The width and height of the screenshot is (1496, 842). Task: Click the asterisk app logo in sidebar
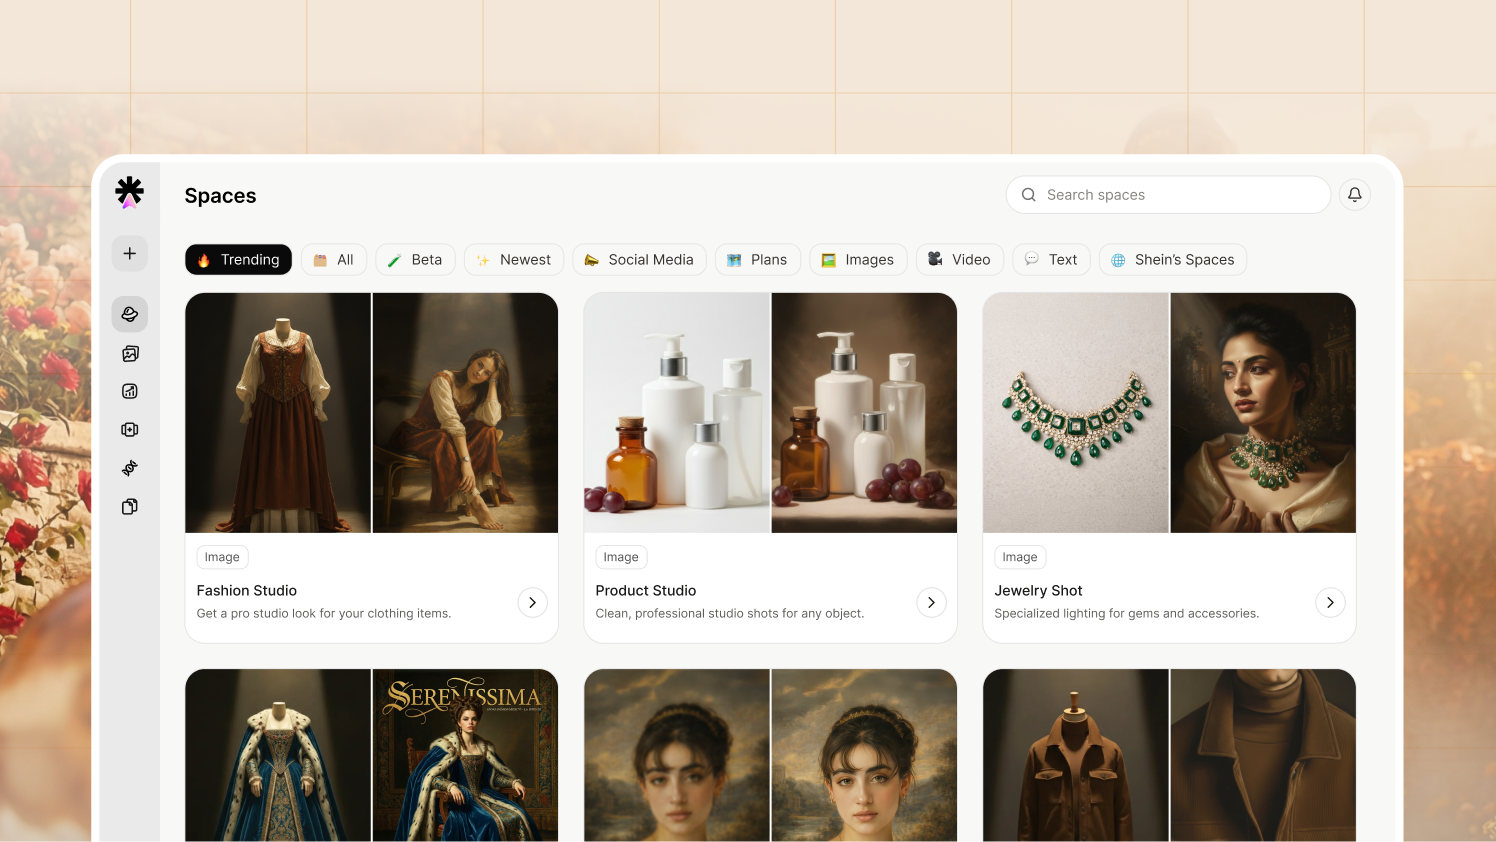129,192
